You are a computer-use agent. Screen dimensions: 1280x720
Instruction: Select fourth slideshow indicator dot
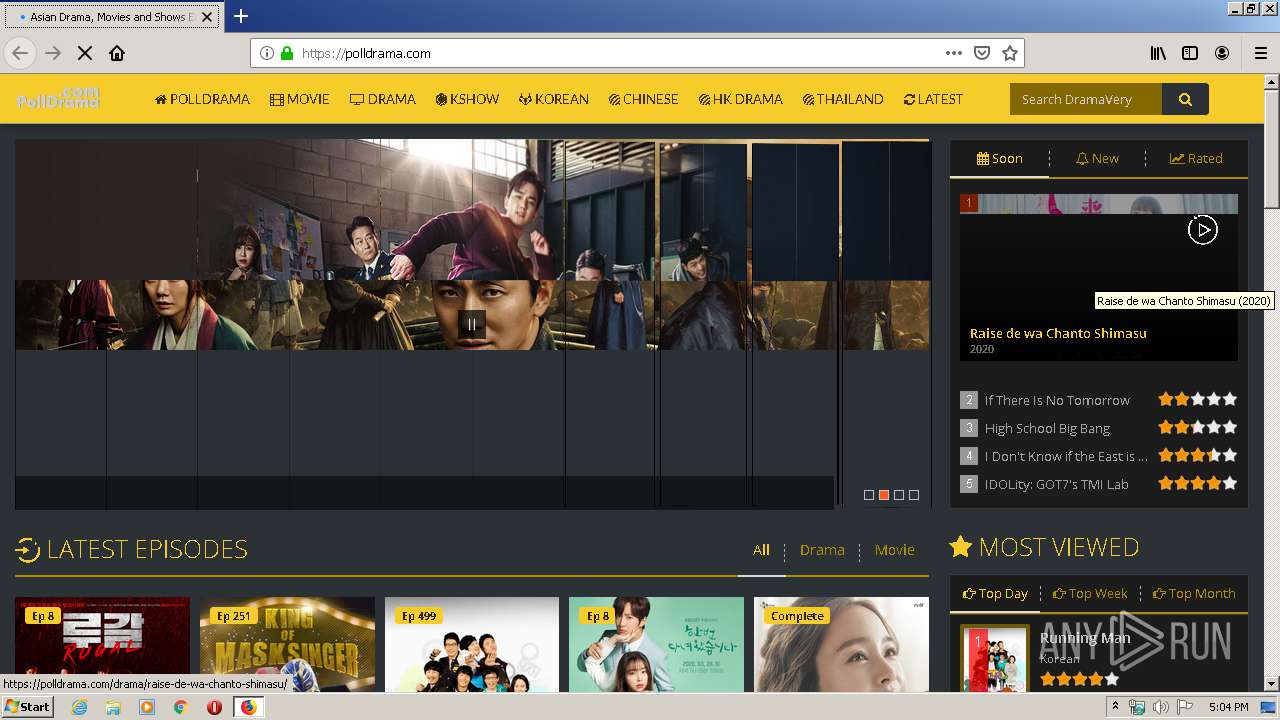tap(914, 495)
